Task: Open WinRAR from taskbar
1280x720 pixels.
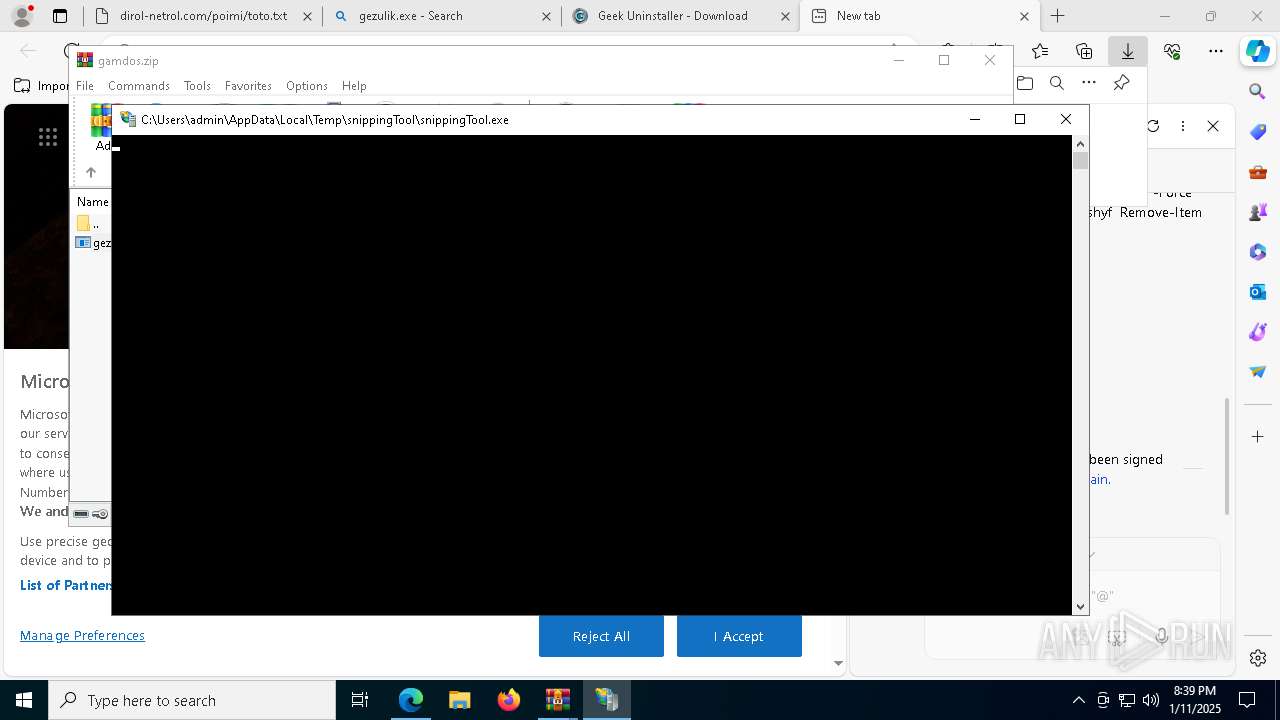Action: coord(558,700)
